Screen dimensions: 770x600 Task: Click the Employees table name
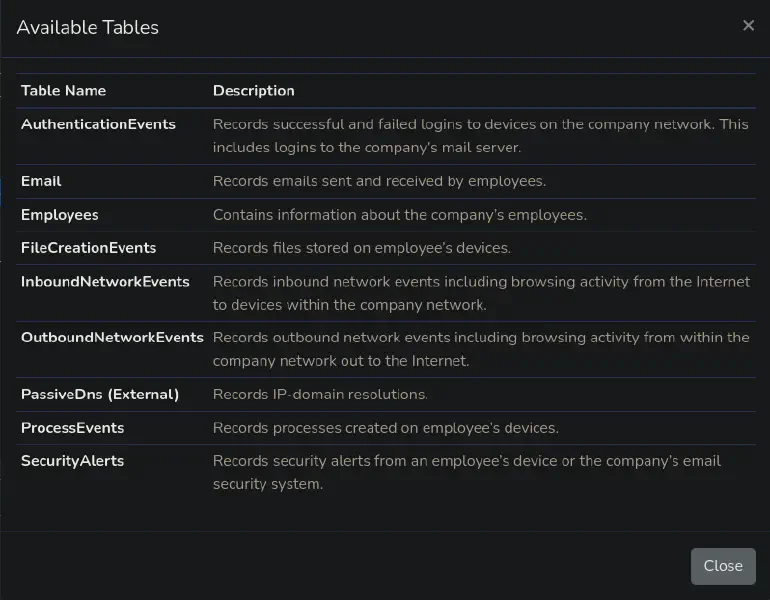(x=60, y=215)
